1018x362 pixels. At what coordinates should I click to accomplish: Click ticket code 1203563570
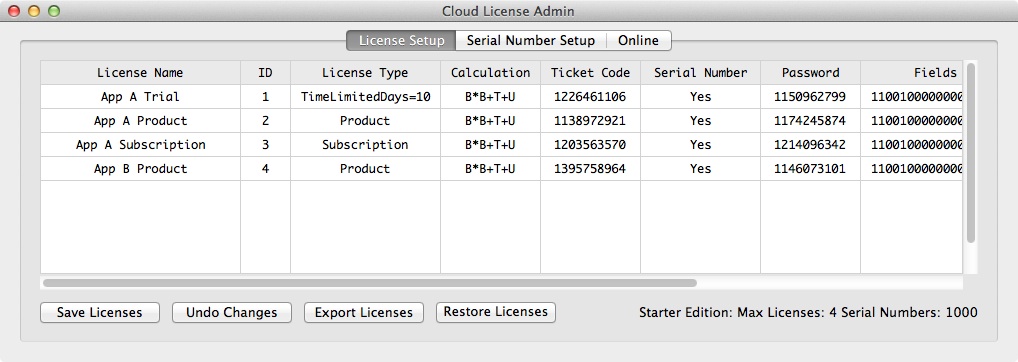tap(590, 145)
